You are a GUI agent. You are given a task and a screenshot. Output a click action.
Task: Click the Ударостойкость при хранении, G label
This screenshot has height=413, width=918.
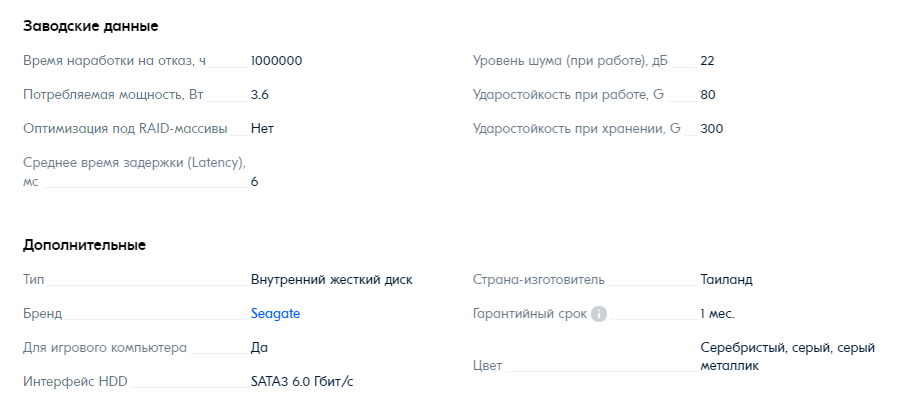tap(576, 129)
